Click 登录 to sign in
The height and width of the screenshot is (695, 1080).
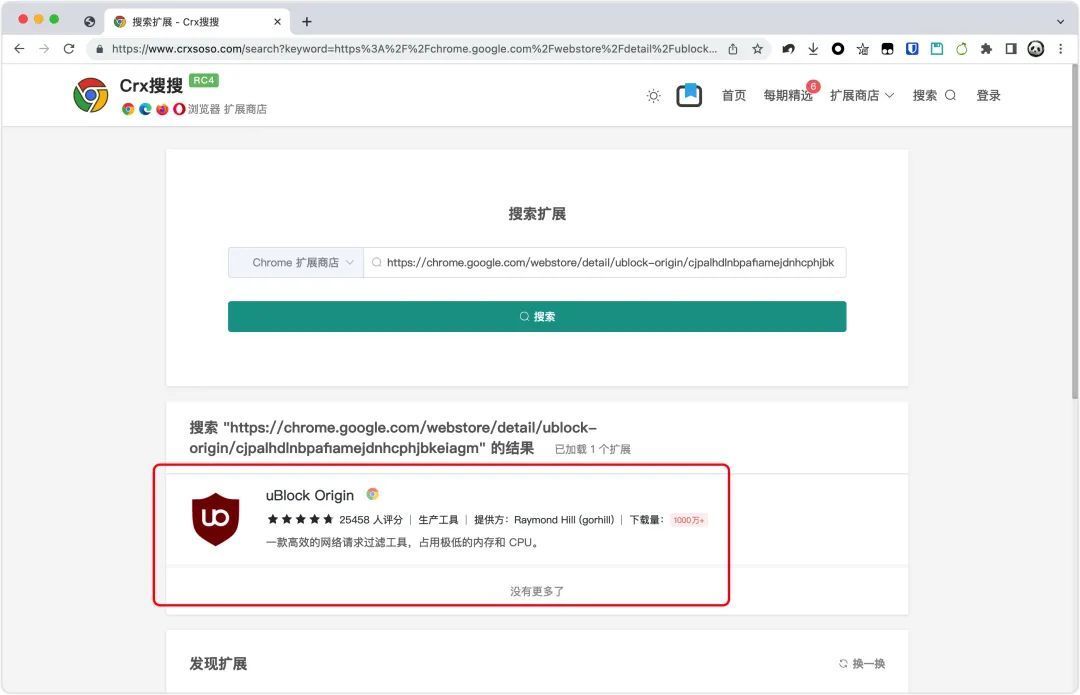988,96
